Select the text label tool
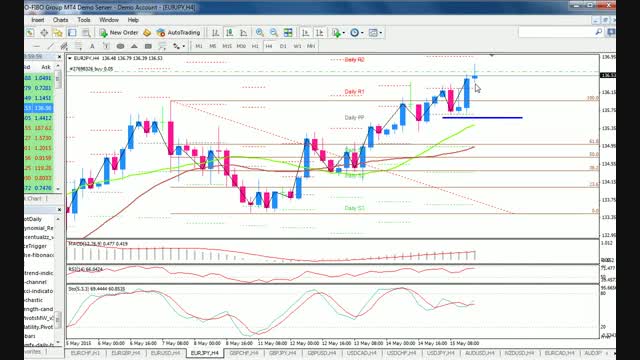The height and width of the screenshot is (360, 640). (x=92, y=46)
